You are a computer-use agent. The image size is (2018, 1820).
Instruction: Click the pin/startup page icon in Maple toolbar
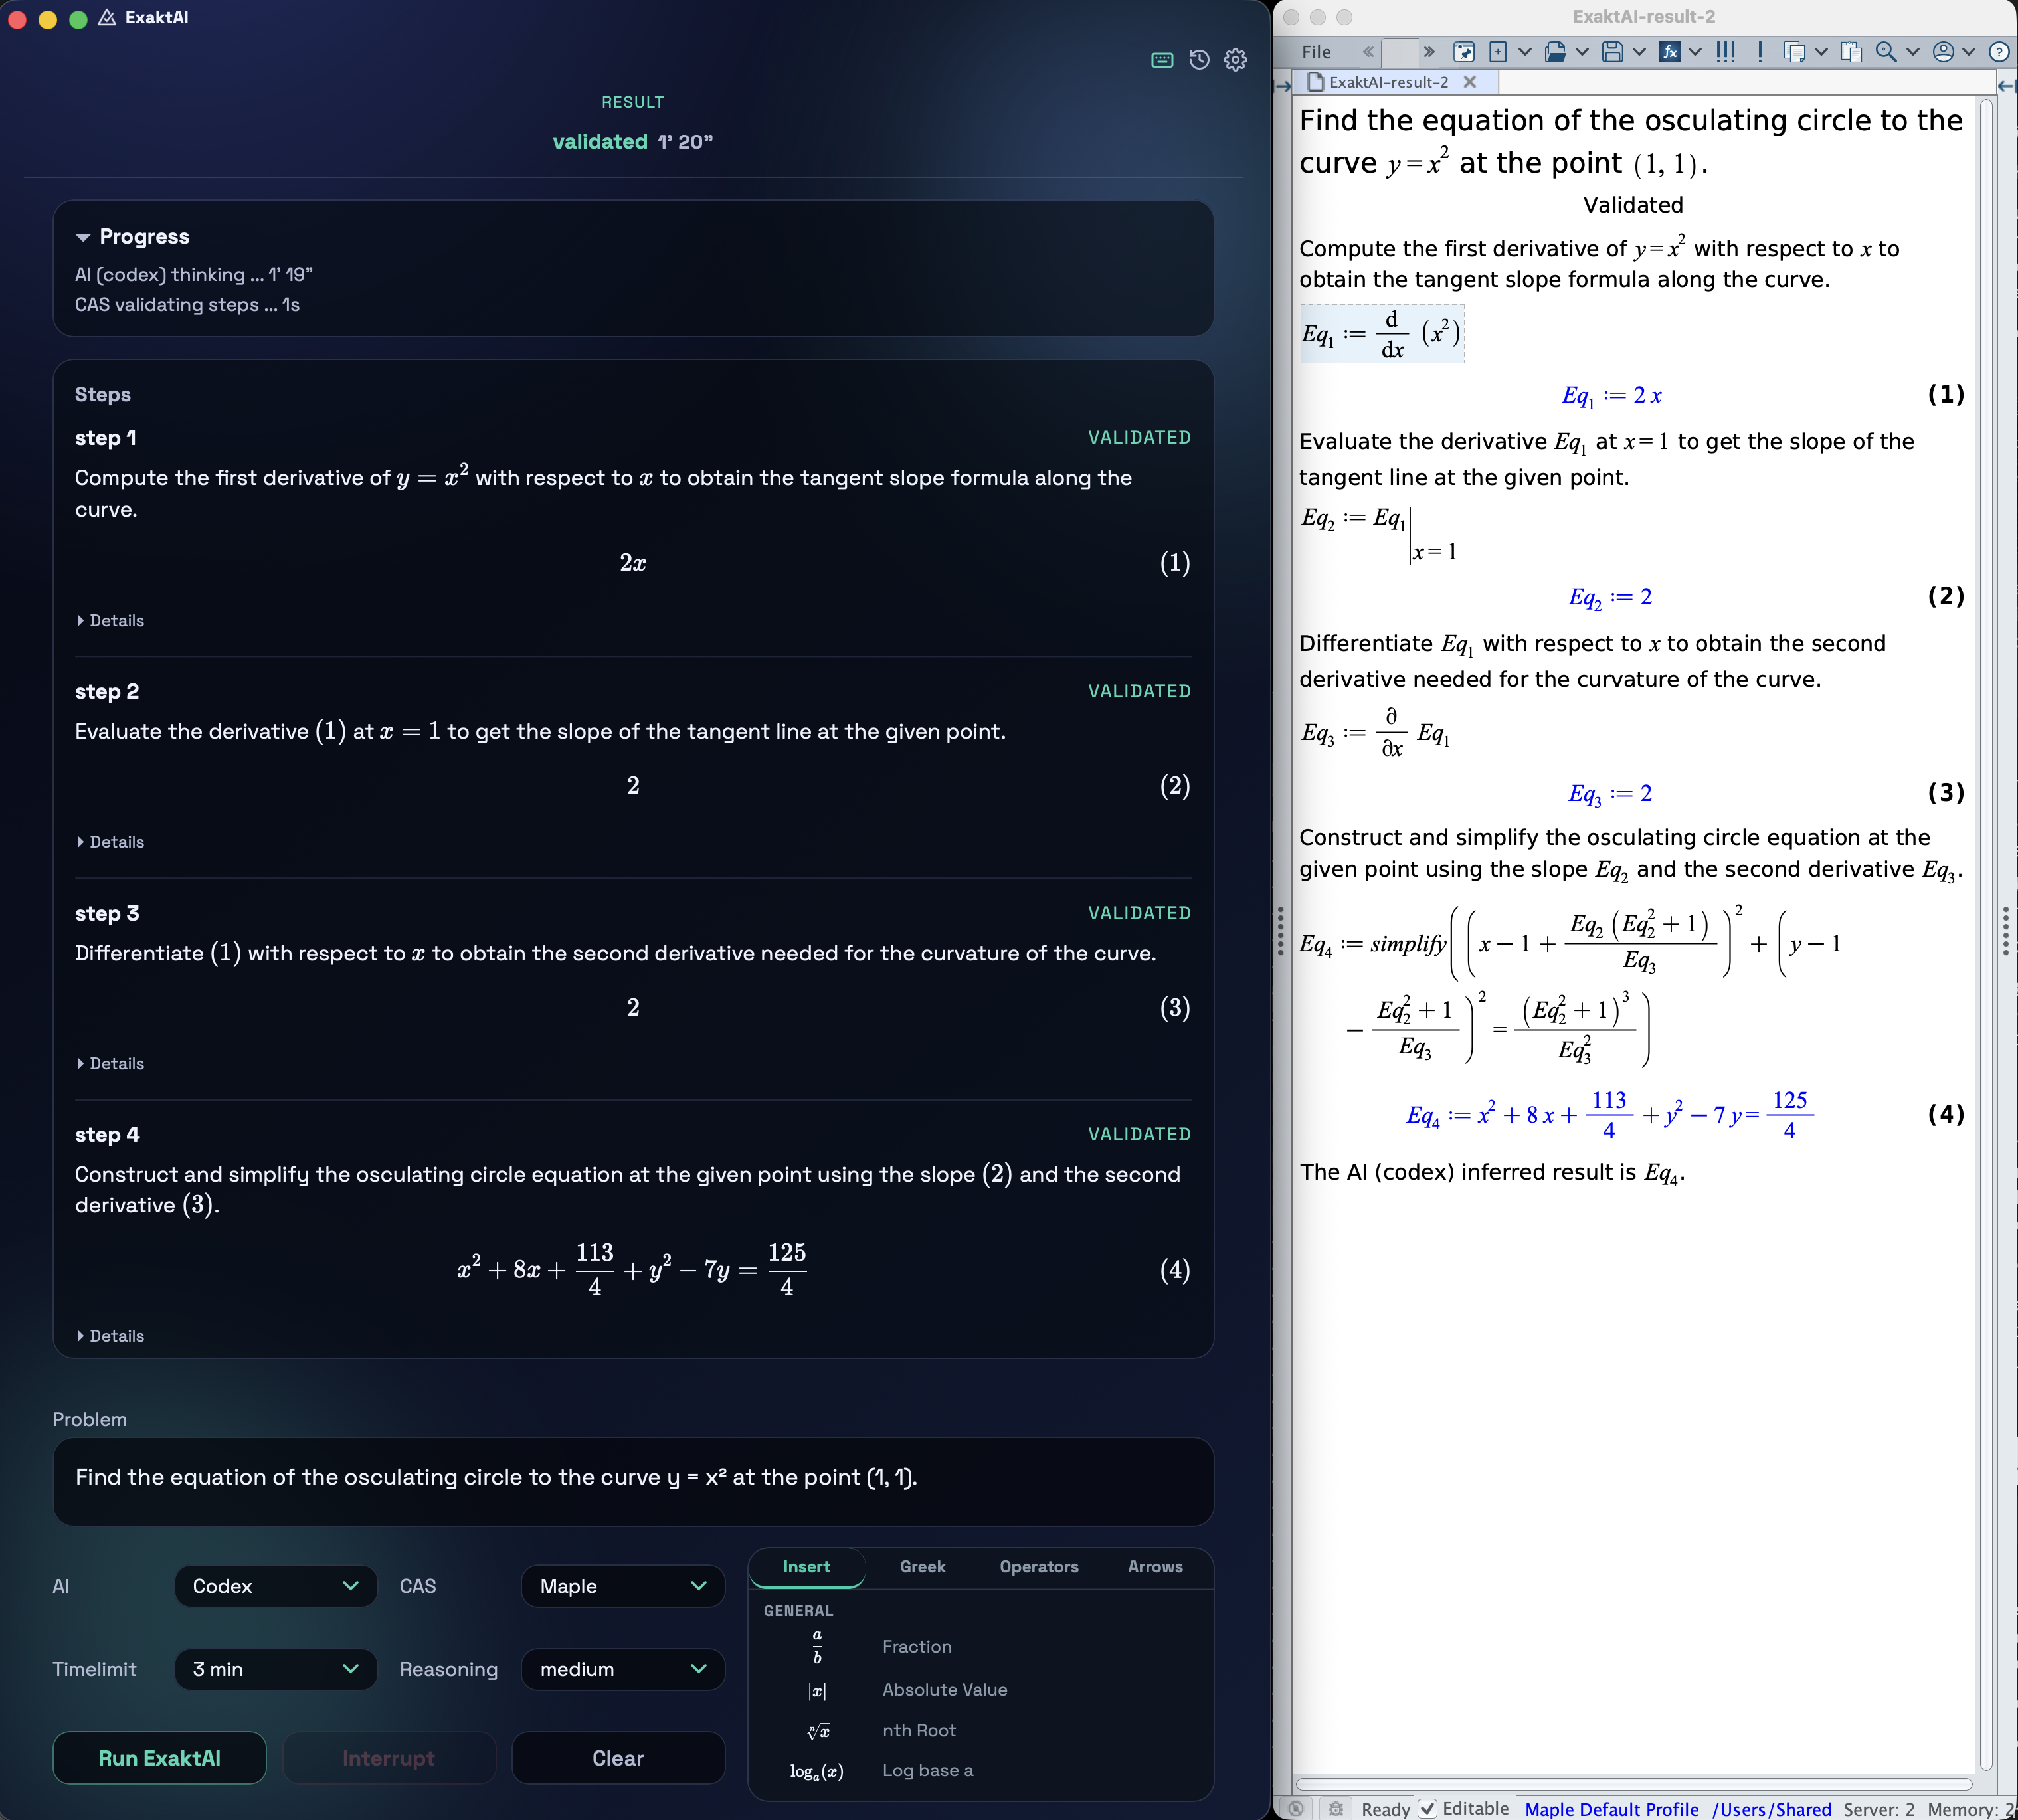click(x=1464, y=52)
